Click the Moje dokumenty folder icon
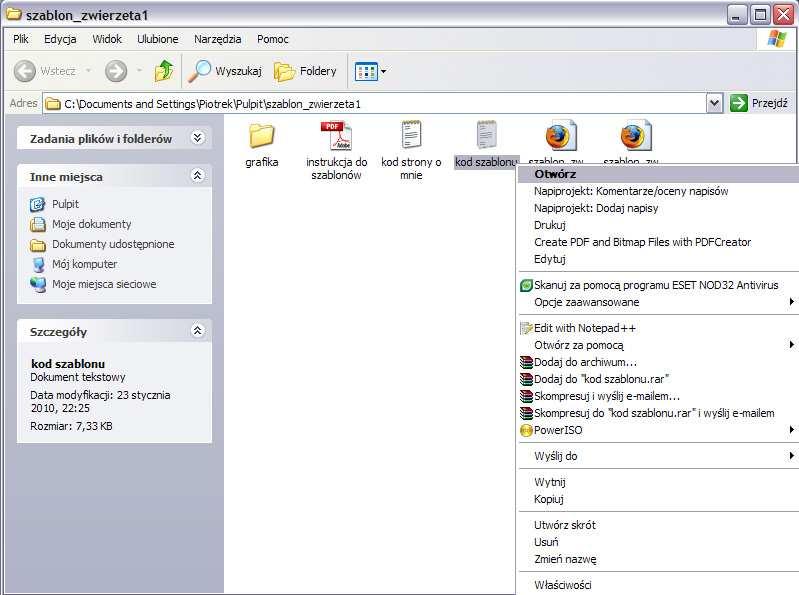 tap(38, 224)
